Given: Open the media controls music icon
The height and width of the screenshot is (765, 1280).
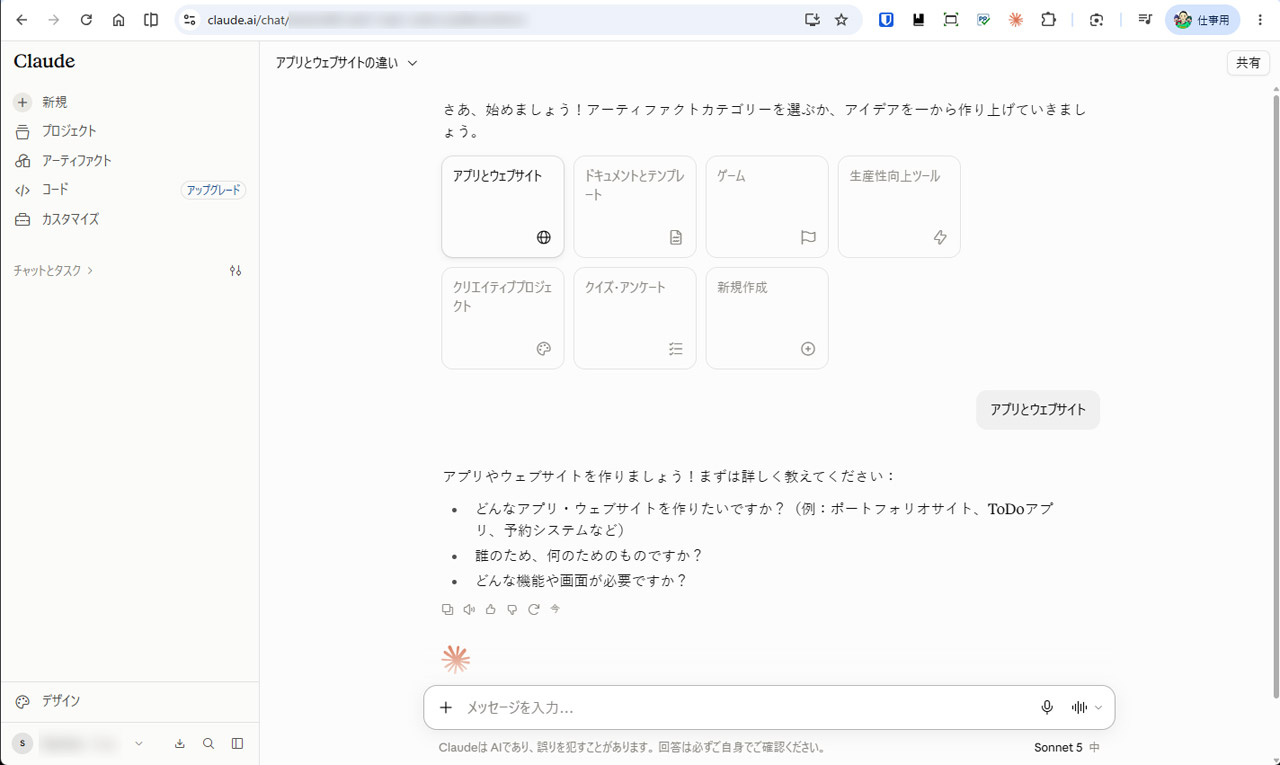Looking at the screenshot, I should pyautogui.click(x=1145, y=20).
